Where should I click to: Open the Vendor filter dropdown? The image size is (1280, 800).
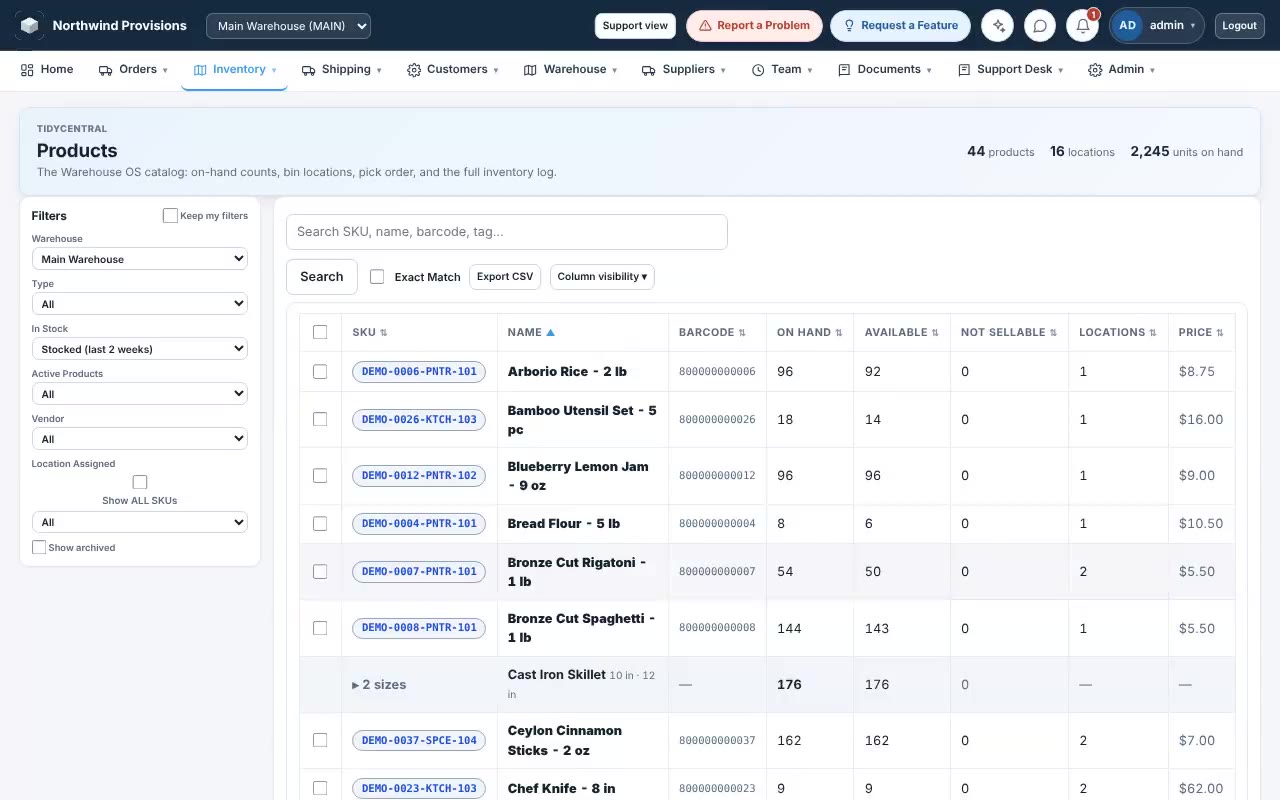(139, 439)
